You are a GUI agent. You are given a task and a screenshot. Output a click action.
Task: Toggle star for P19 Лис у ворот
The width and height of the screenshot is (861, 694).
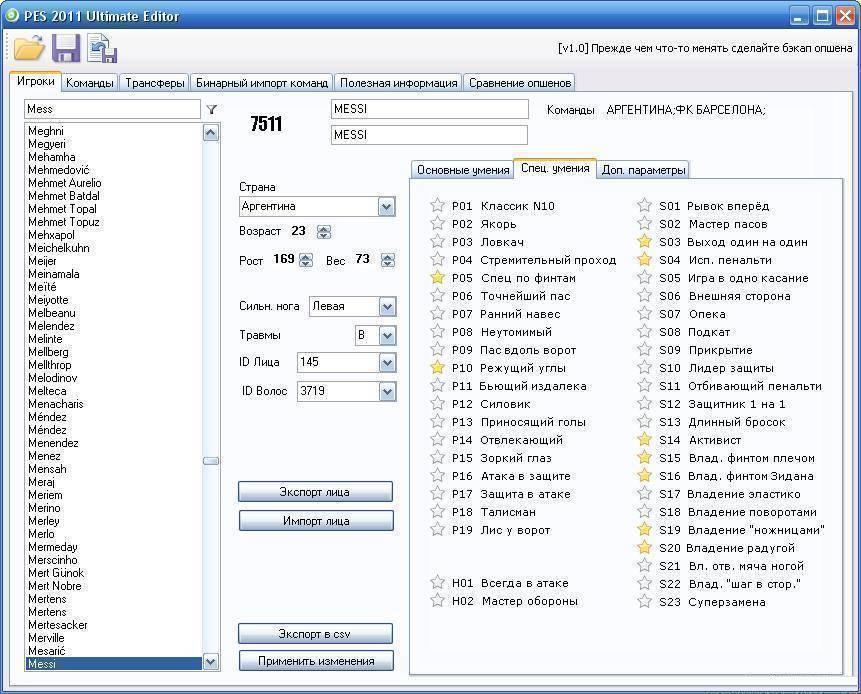coord(437,530)
